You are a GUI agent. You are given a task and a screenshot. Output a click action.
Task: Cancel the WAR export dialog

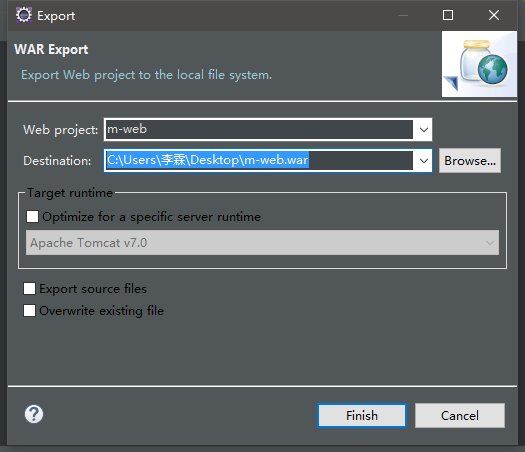point(460,416)
